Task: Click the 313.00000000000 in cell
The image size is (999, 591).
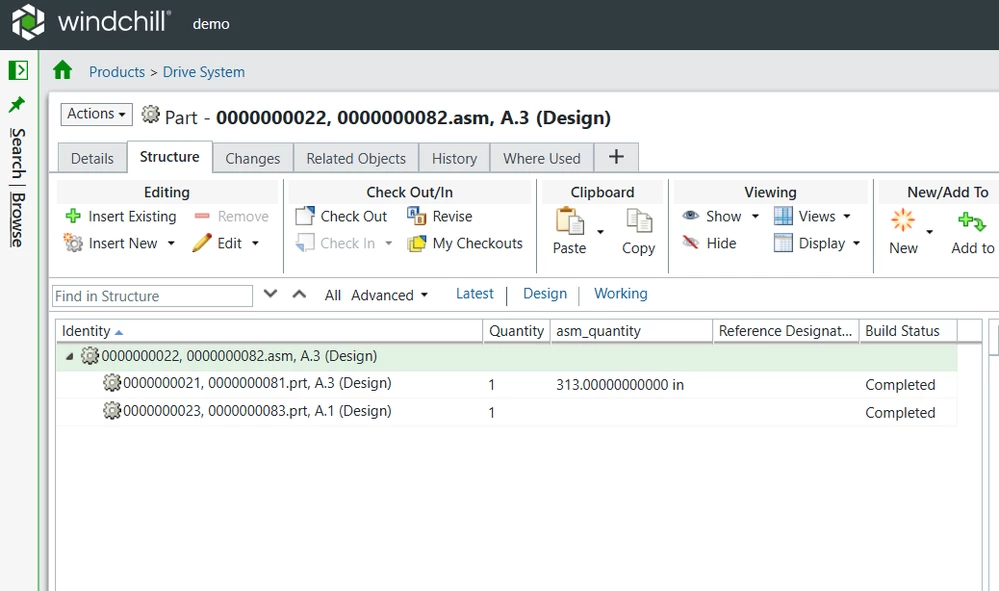Action: click(x=620, y=385)
